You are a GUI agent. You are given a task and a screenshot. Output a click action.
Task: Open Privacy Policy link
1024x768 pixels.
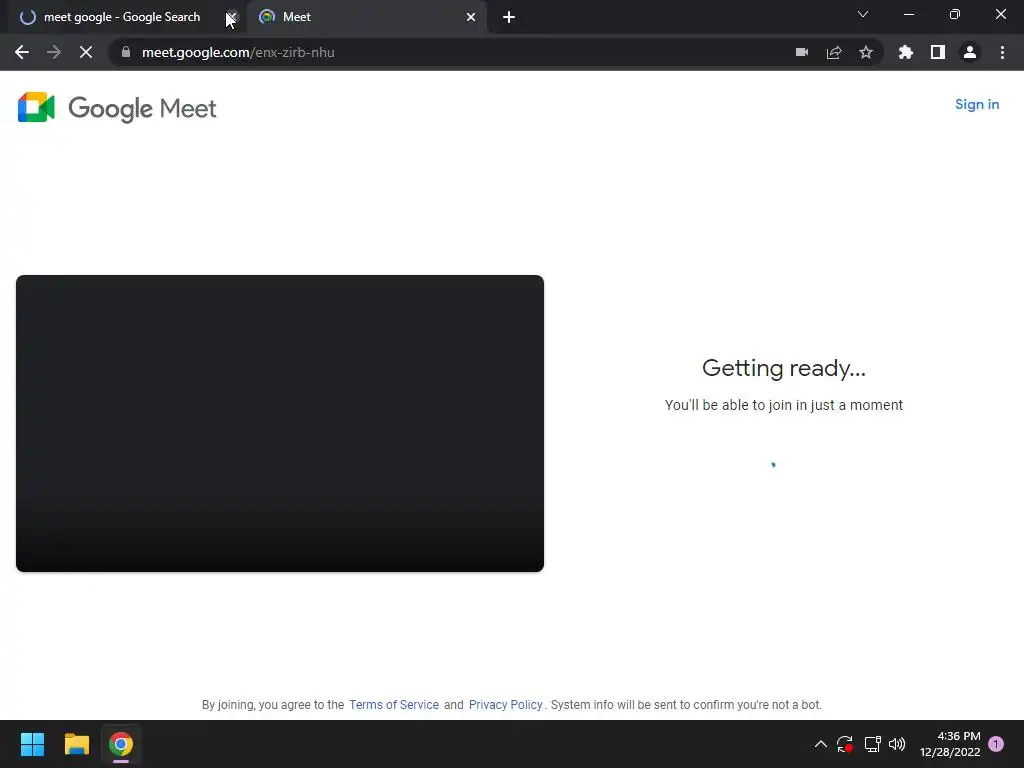505,705
